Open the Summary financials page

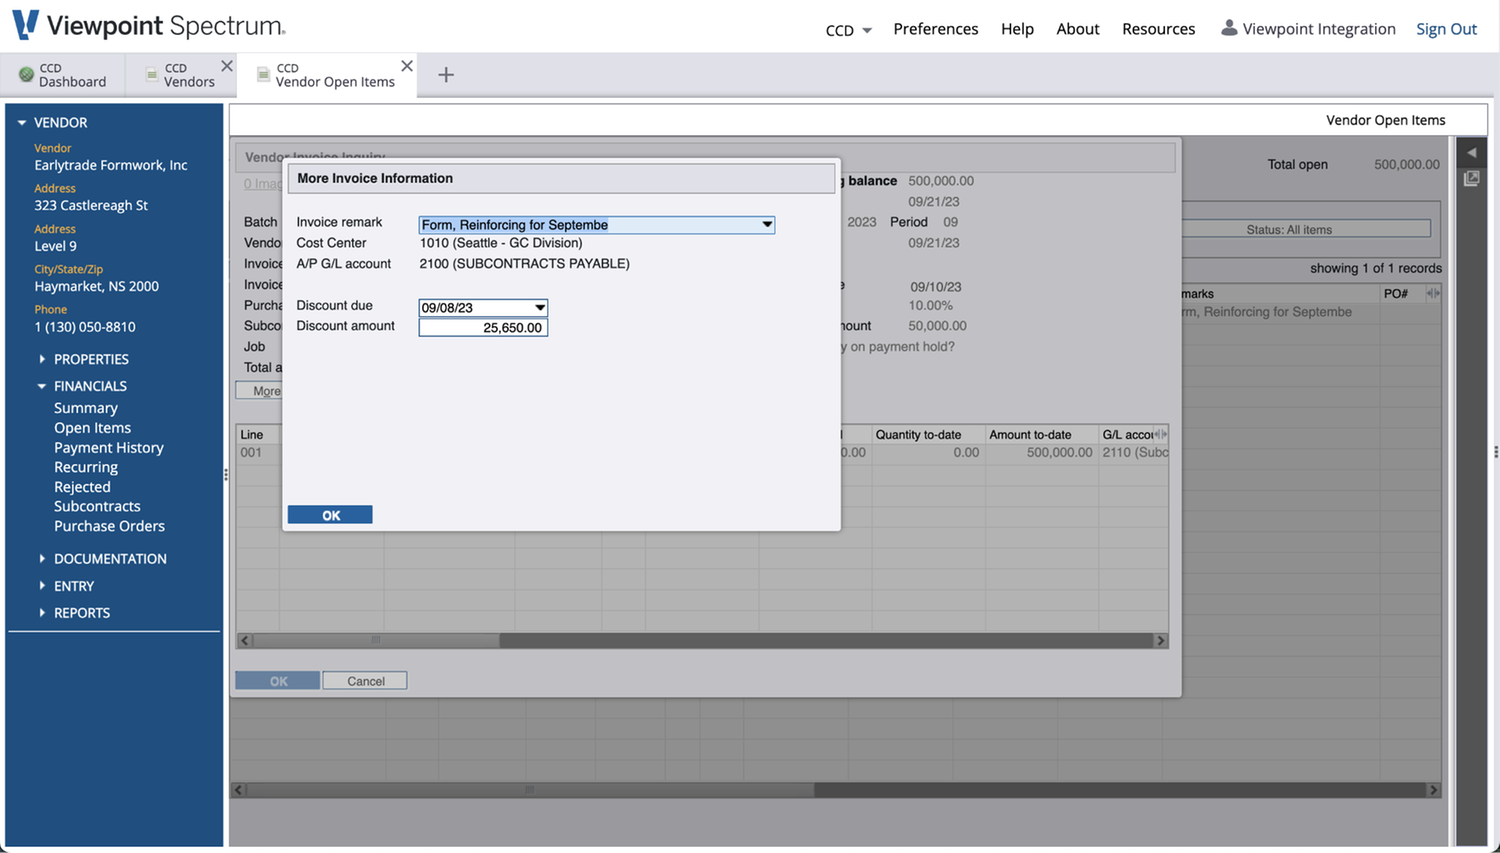86,408
